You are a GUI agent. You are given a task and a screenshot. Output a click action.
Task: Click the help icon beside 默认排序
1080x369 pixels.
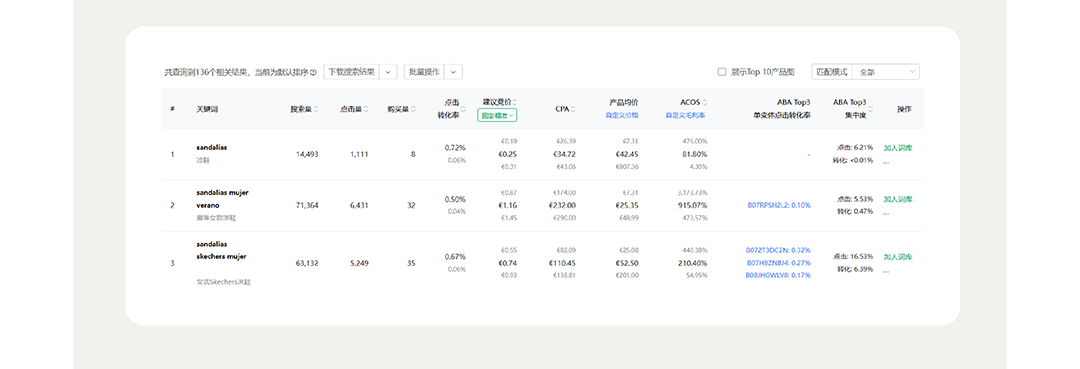tap(313, 72)
